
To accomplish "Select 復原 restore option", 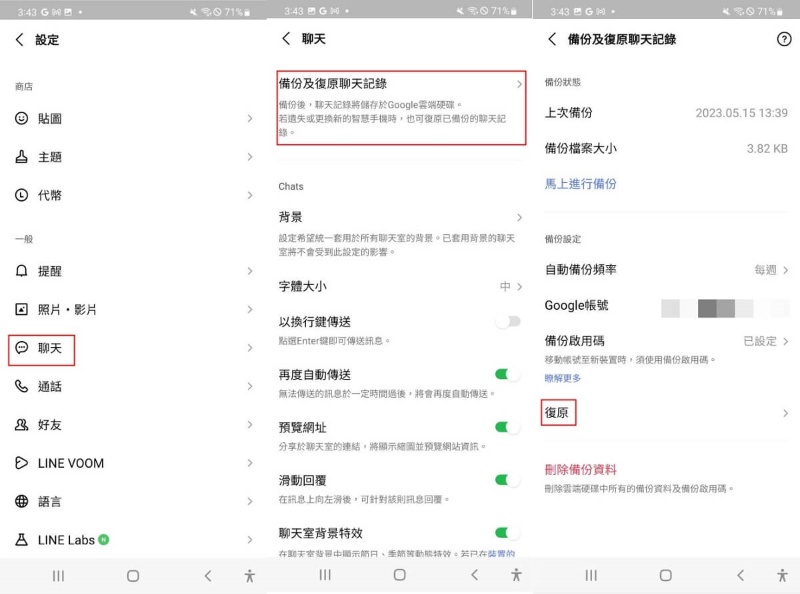I will pos(559,412).
